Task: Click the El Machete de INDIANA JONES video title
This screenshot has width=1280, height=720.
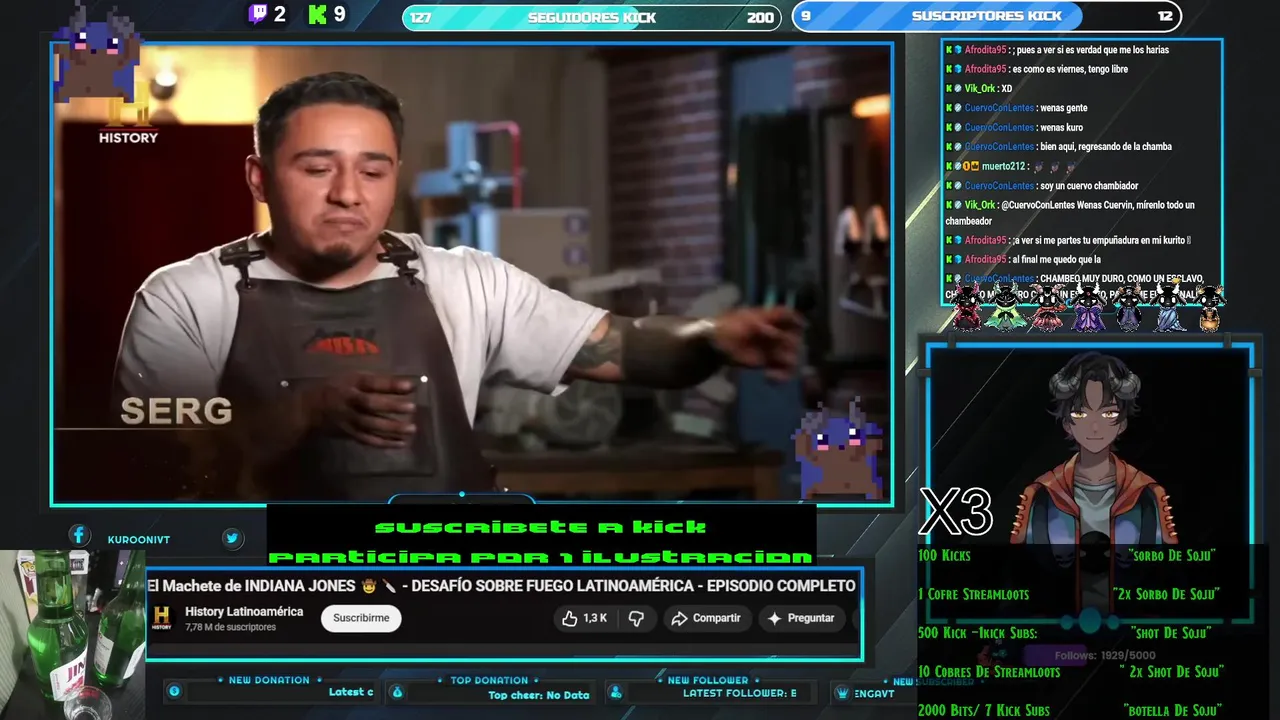Action: coord(501,585)
